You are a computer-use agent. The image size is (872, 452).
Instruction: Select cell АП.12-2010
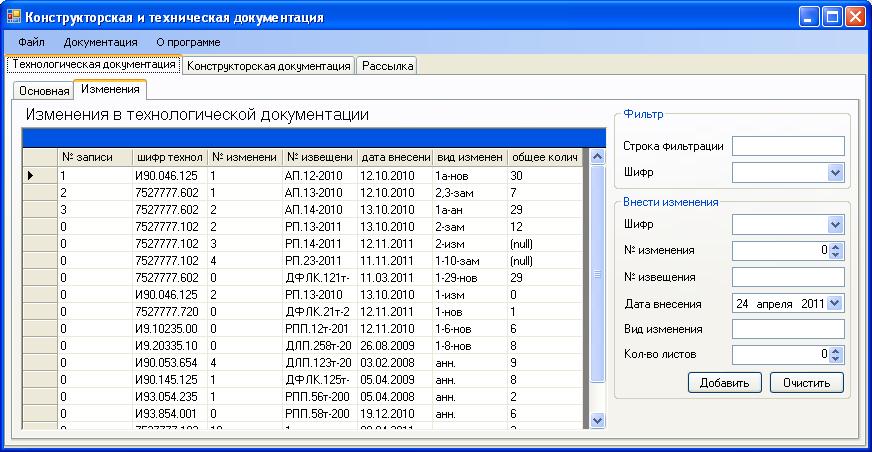click(320, 176)
